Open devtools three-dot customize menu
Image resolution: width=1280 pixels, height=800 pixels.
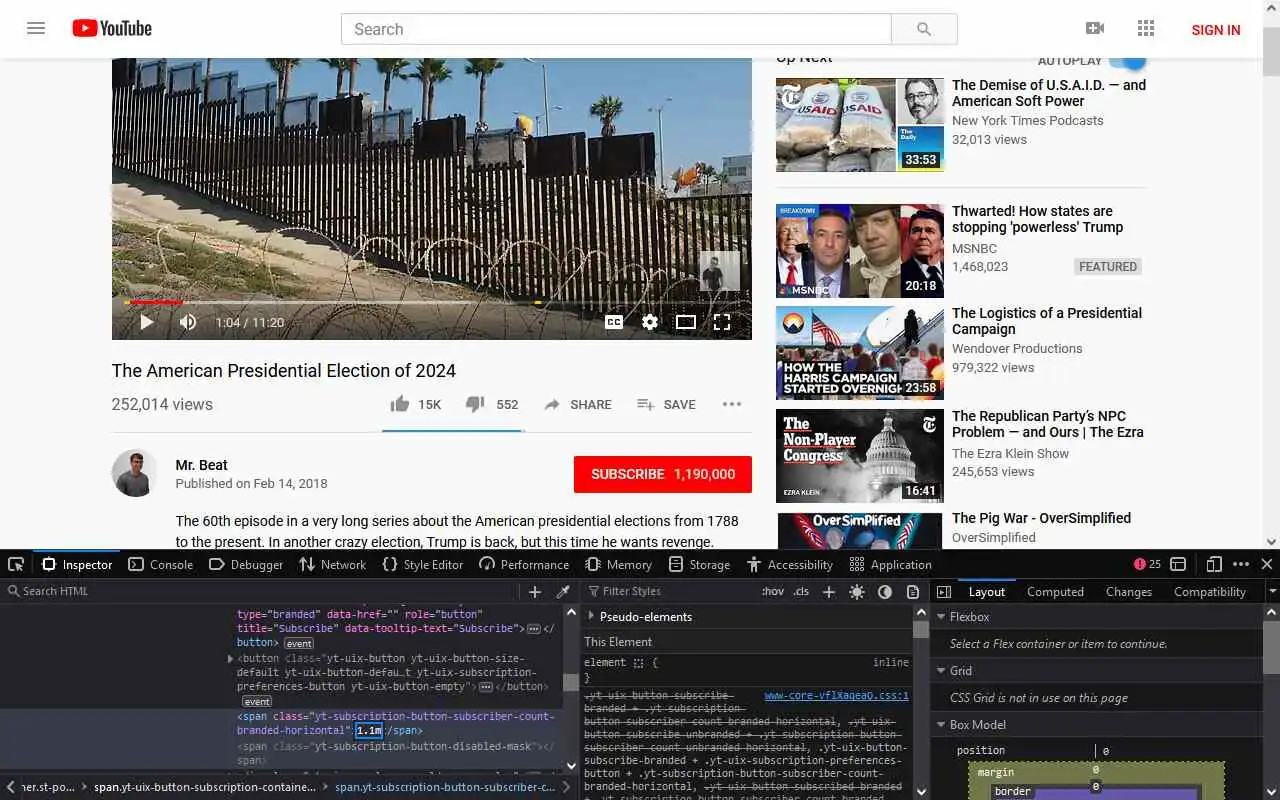pyautogui.click(x=1241, y=564)
